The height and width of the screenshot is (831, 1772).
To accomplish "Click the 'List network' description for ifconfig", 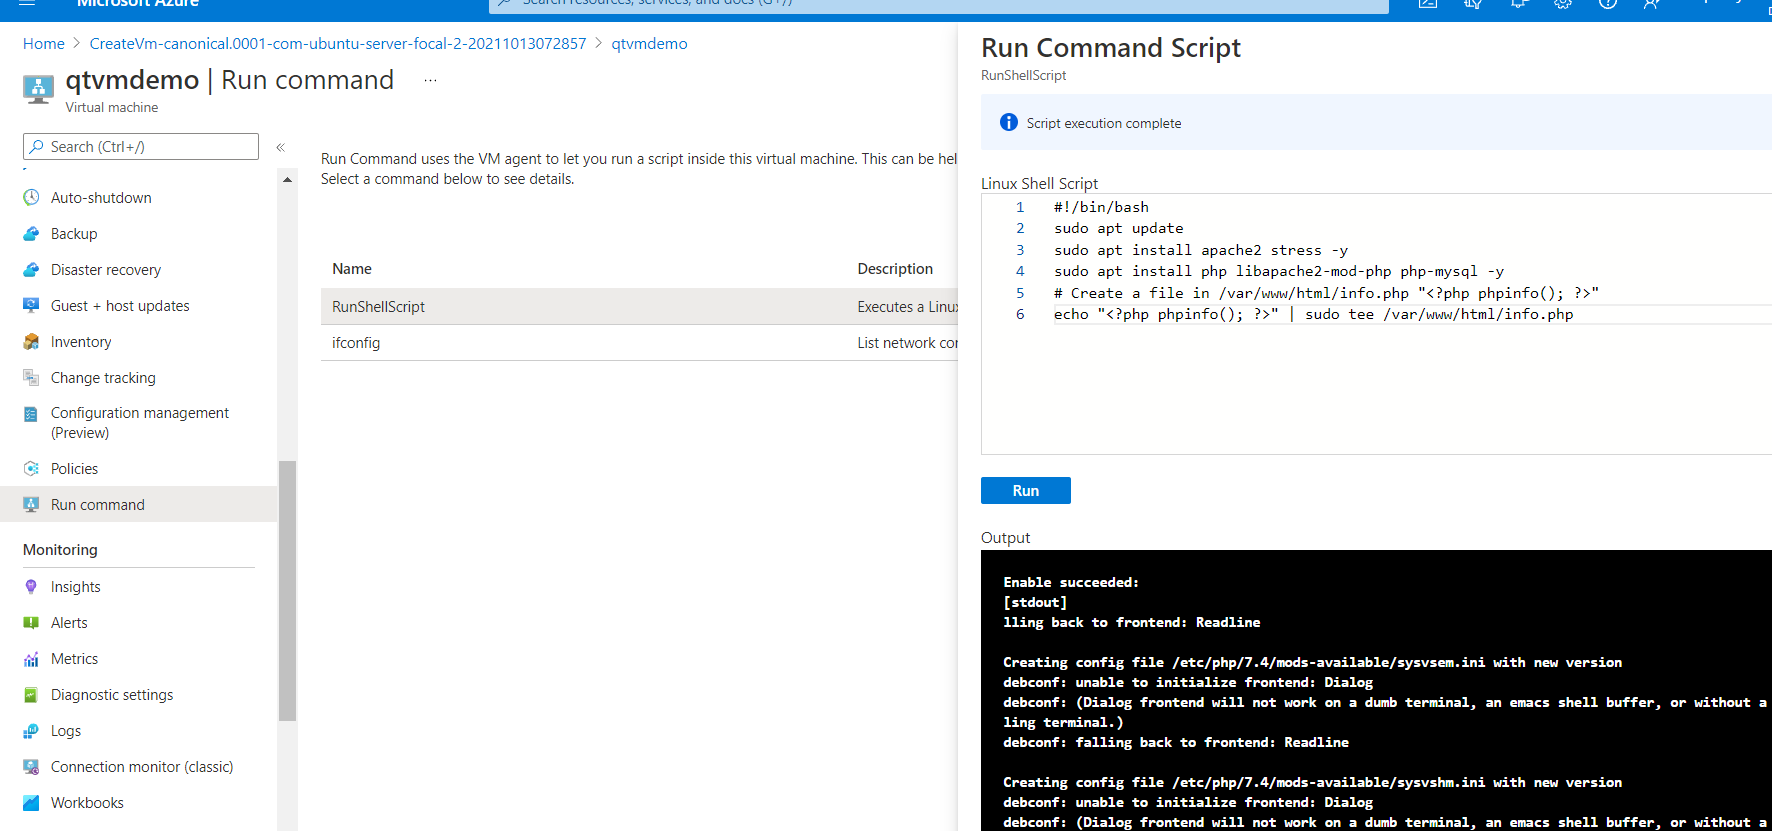I will point(907,342).
